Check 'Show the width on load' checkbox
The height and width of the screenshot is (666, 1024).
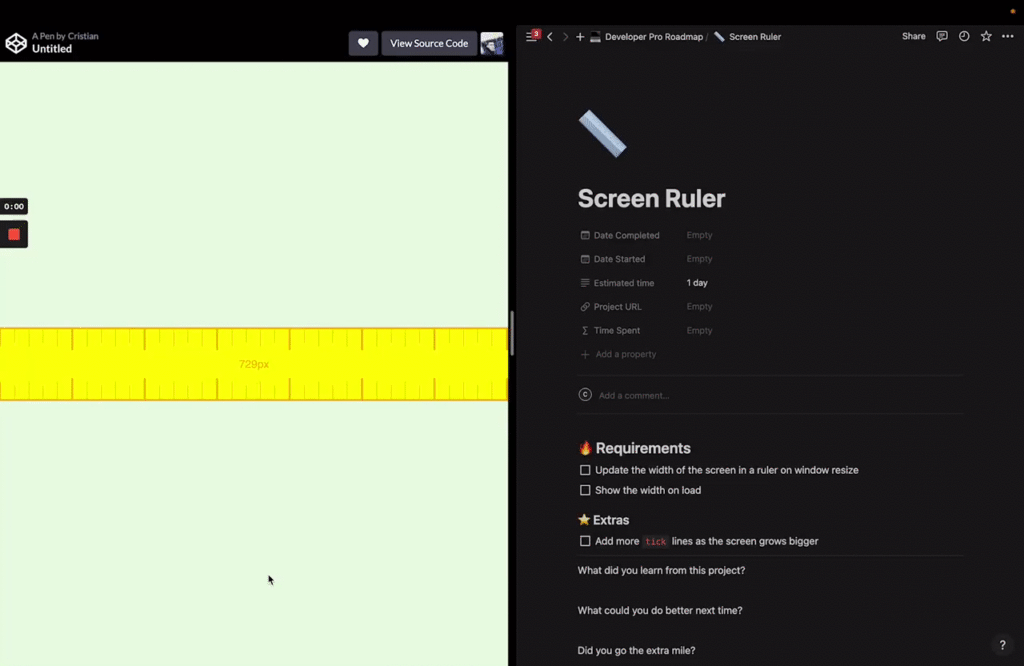coord(585,490)
